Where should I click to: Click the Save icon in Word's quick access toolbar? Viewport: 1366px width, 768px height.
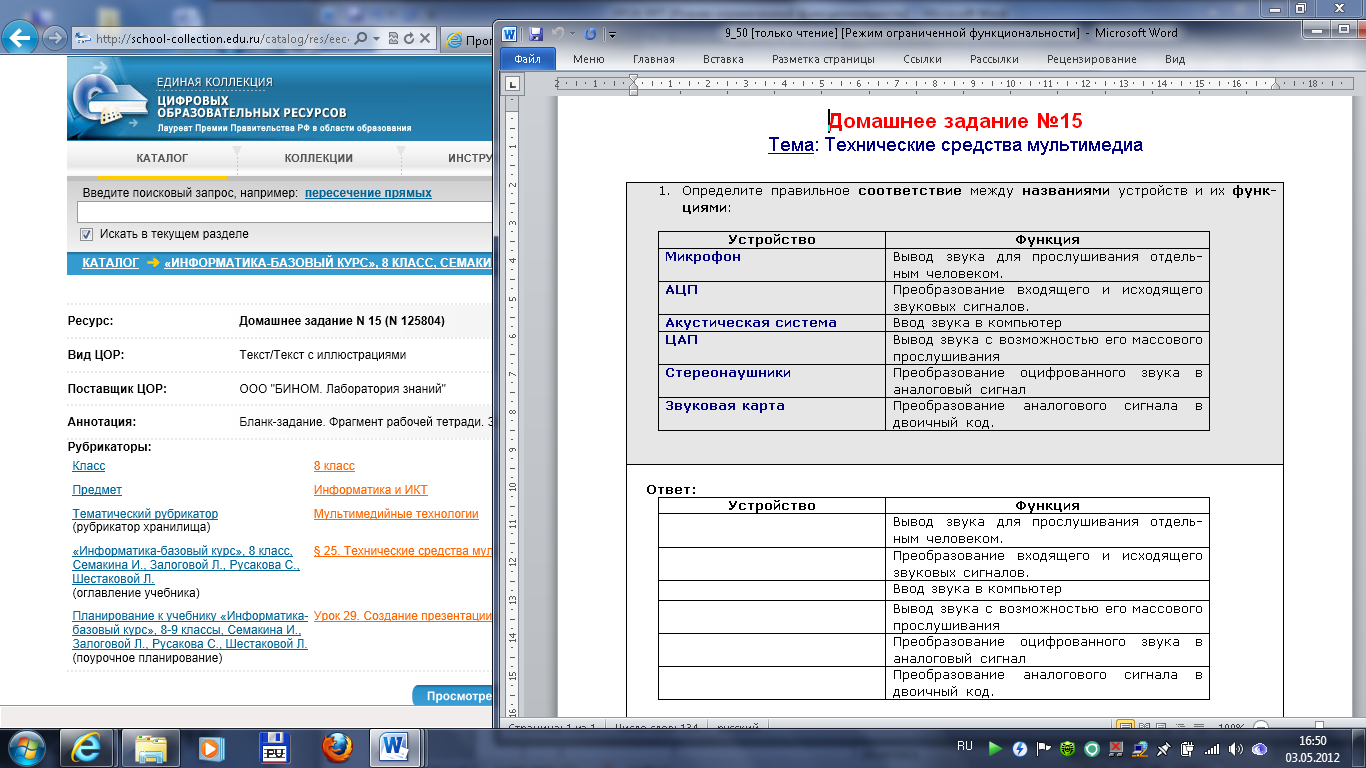[x=536, y=33]
